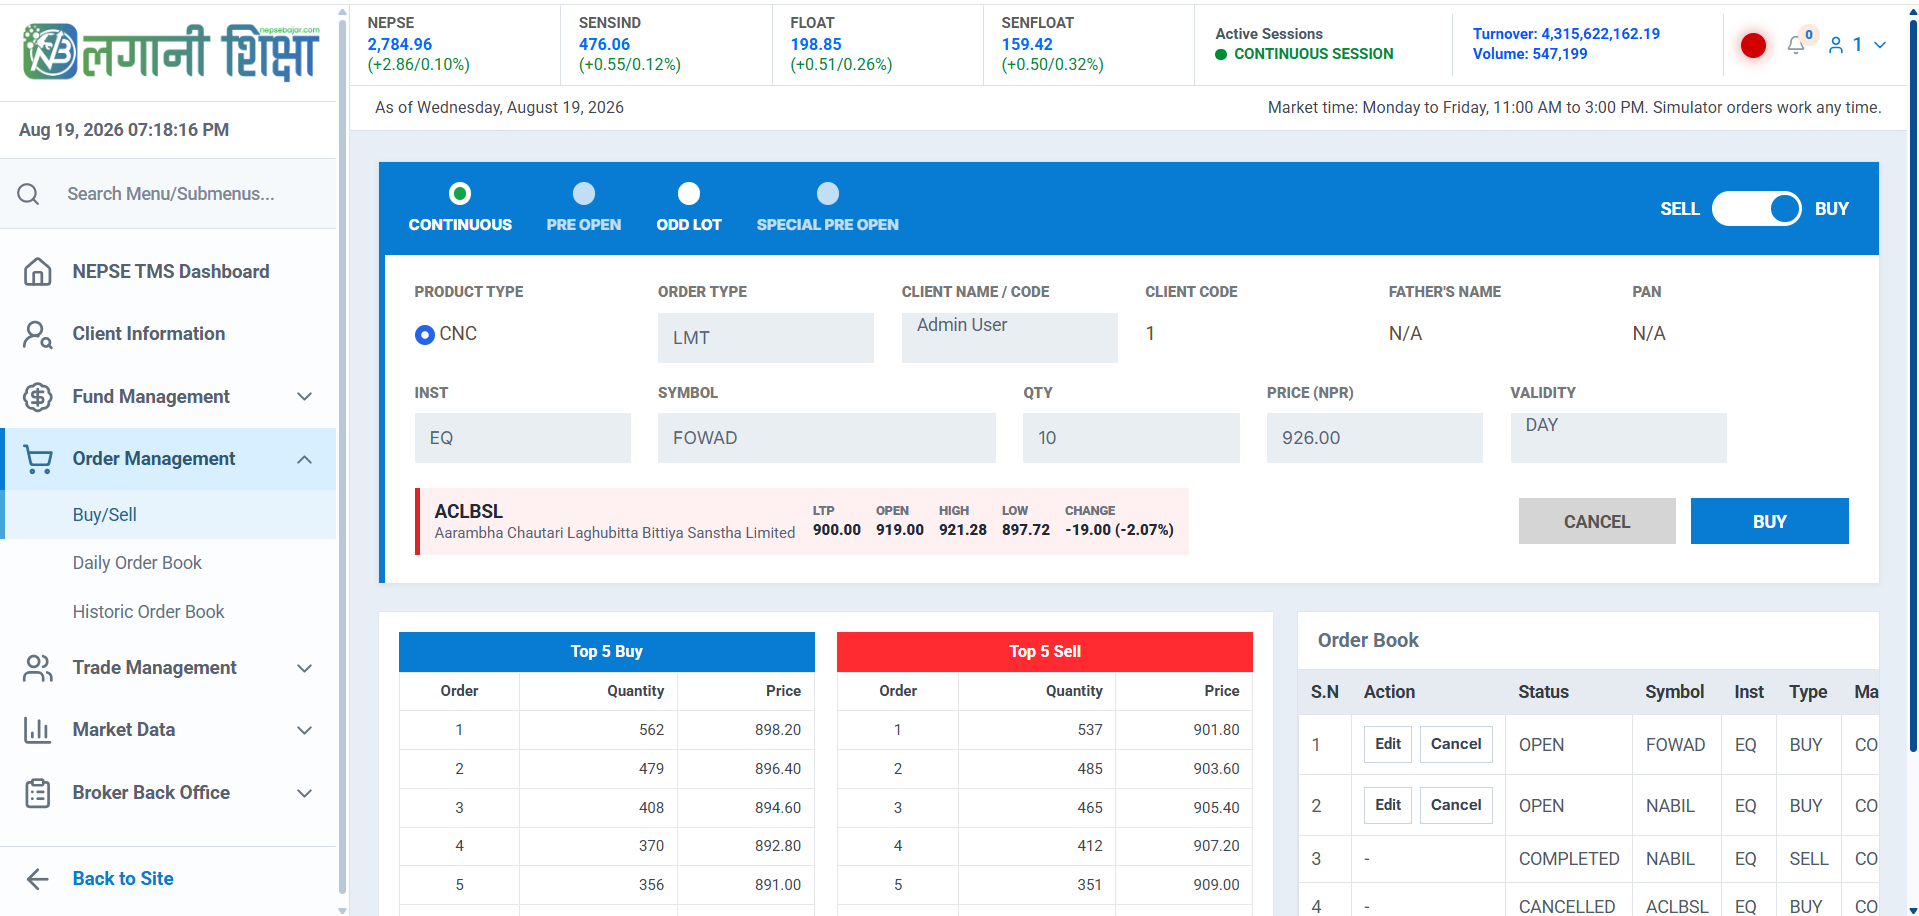The image size is (1919, 916).
Task: Cancel the open NABIL order
Action: pos(1456,805)
